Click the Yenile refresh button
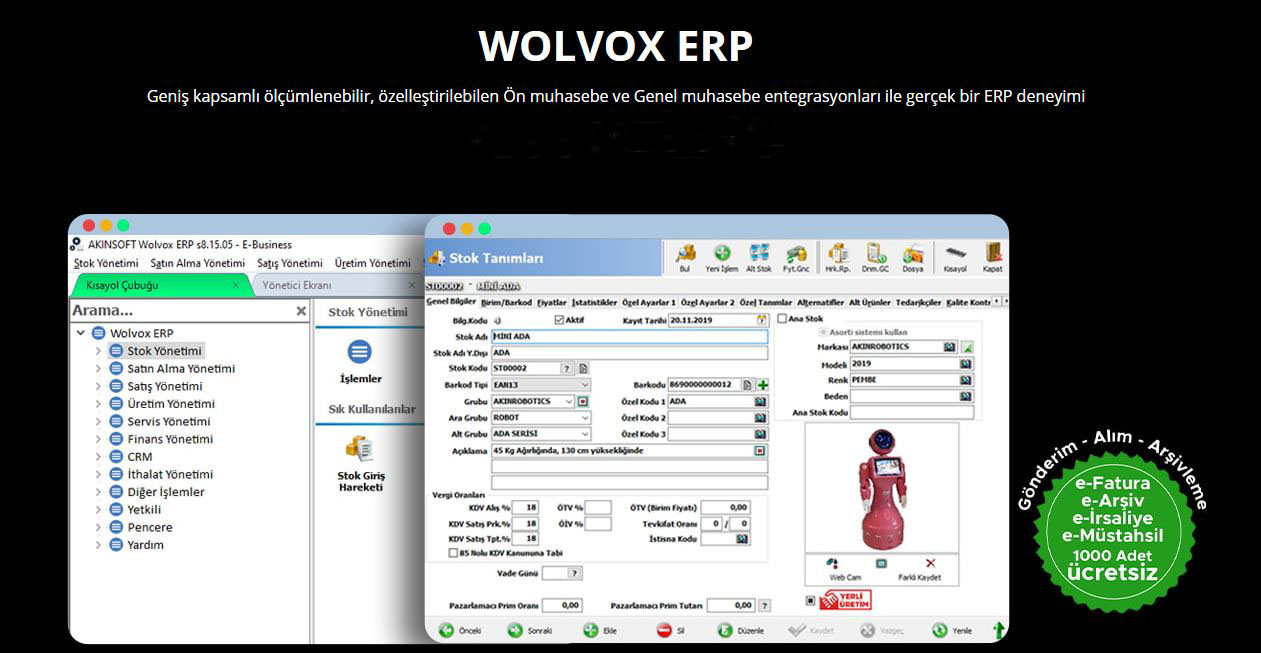 (952, 631)
